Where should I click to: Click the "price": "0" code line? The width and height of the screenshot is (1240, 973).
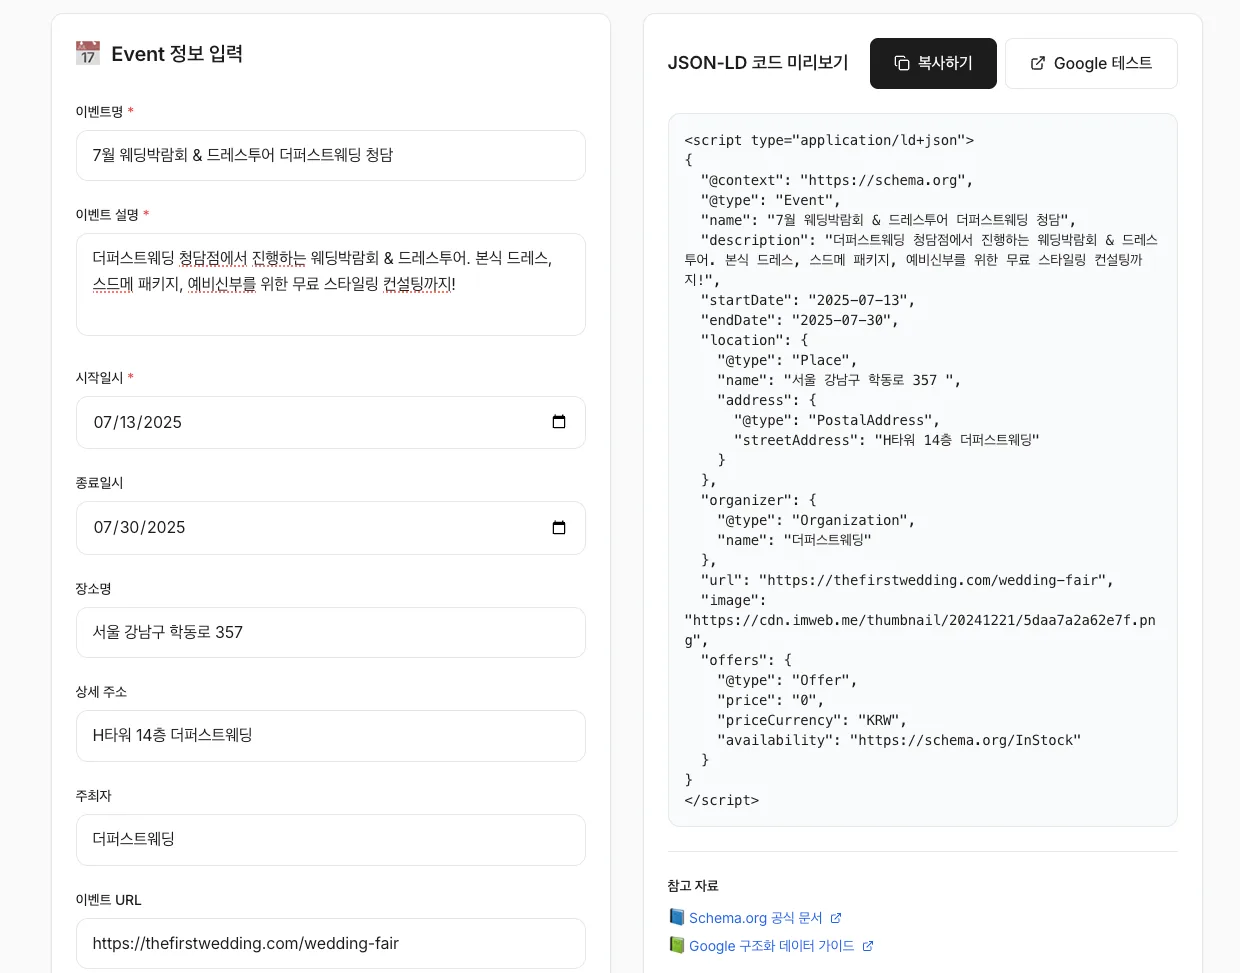[x=771, y=700]
